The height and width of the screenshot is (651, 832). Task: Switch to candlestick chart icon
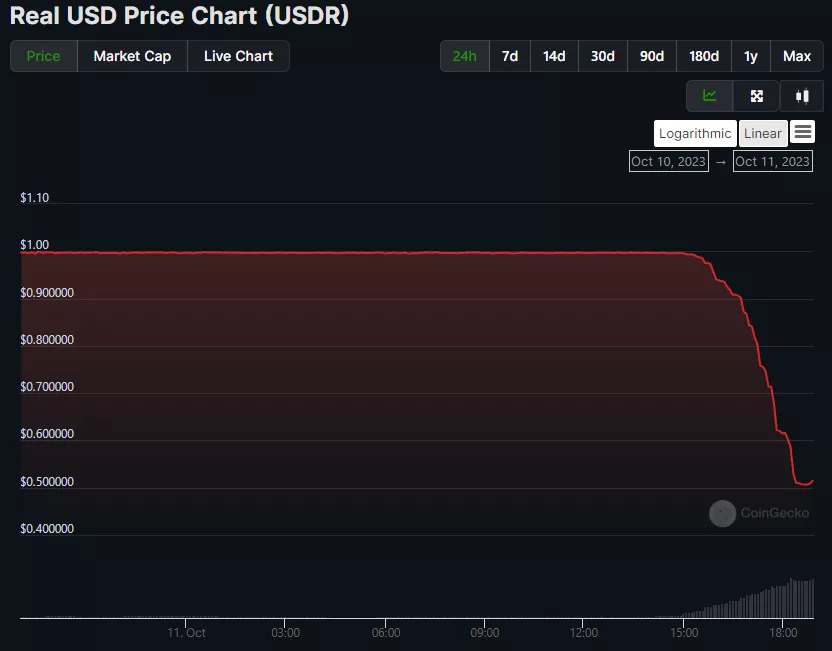(x=802, y=96)
